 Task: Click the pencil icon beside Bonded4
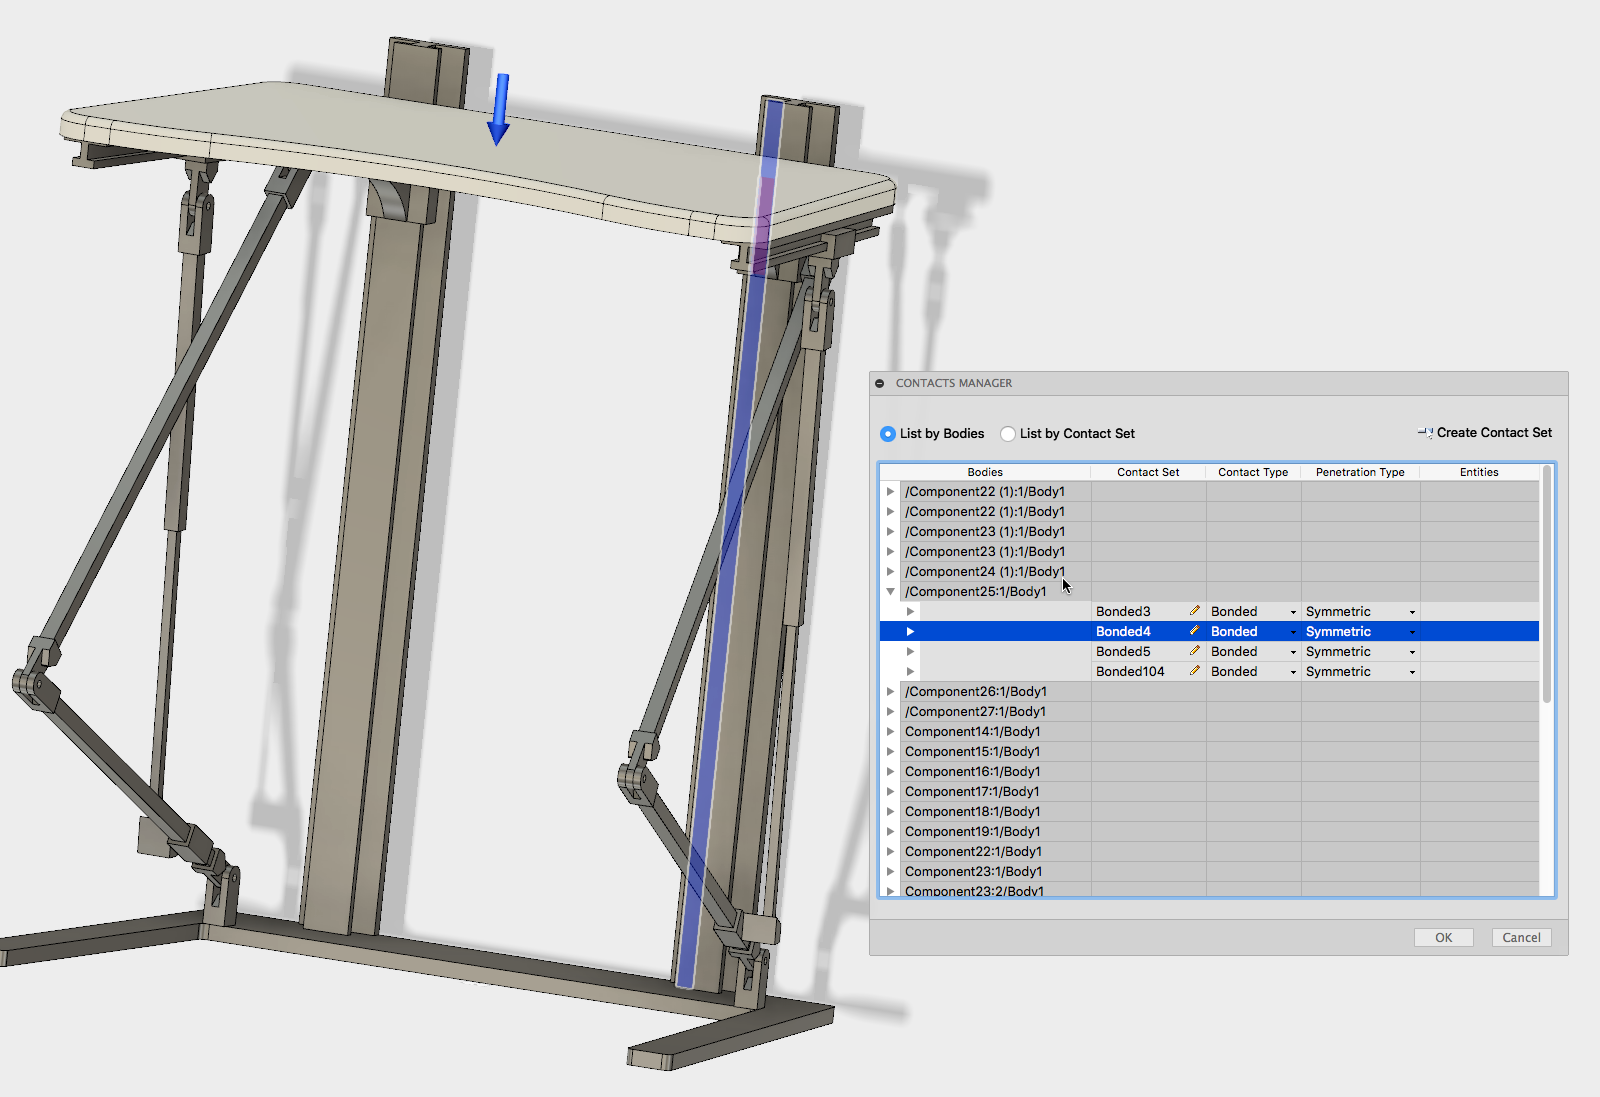(x=1194, y=631)
